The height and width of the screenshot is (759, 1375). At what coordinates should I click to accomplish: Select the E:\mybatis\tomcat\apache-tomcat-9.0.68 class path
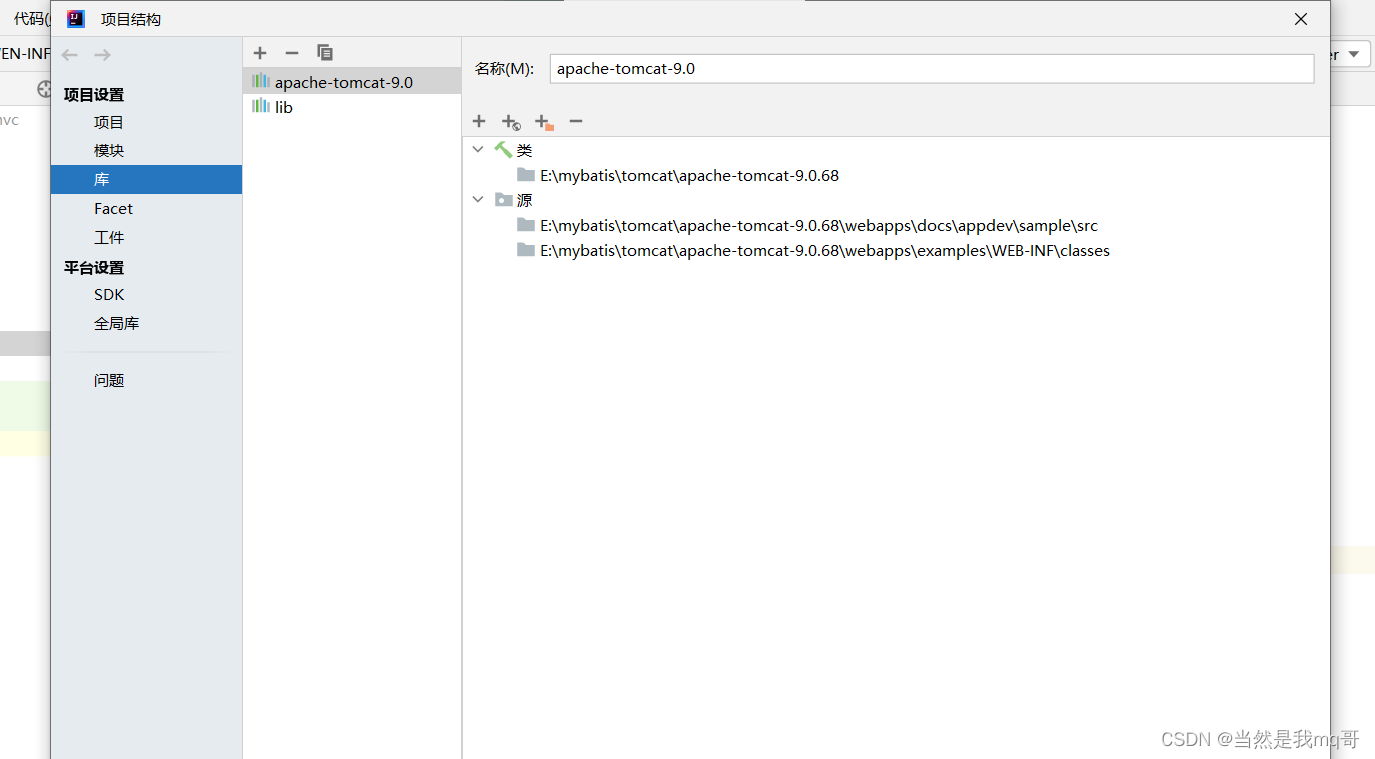(x=689, y=175)
